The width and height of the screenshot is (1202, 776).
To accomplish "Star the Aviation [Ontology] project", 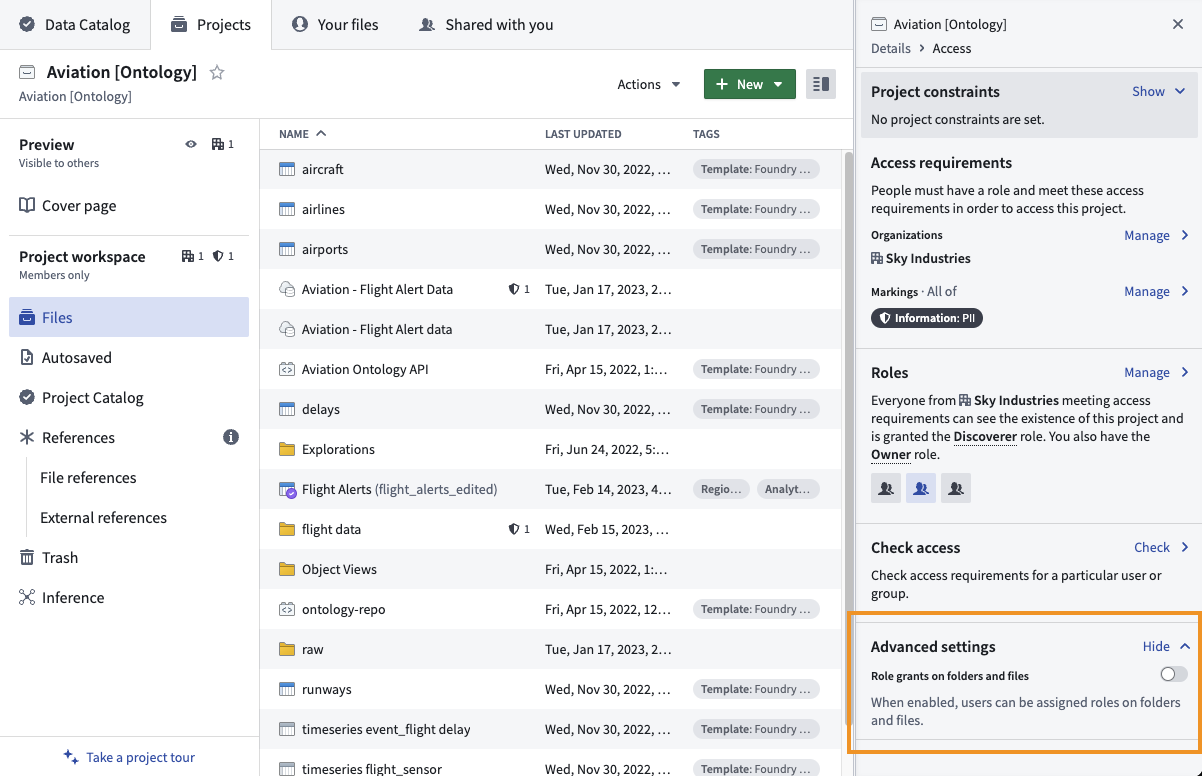I will click(x=217, y=72).
